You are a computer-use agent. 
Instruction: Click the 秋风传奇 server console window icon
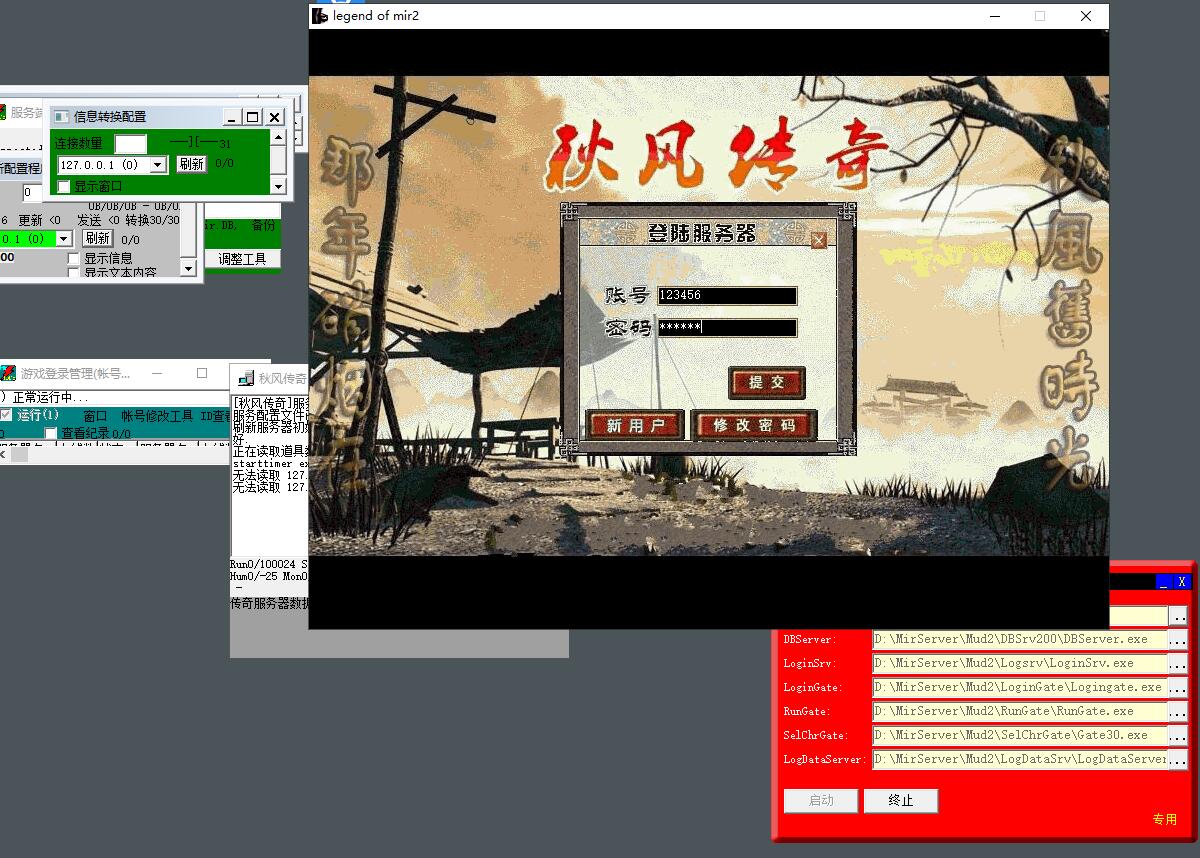245,378
